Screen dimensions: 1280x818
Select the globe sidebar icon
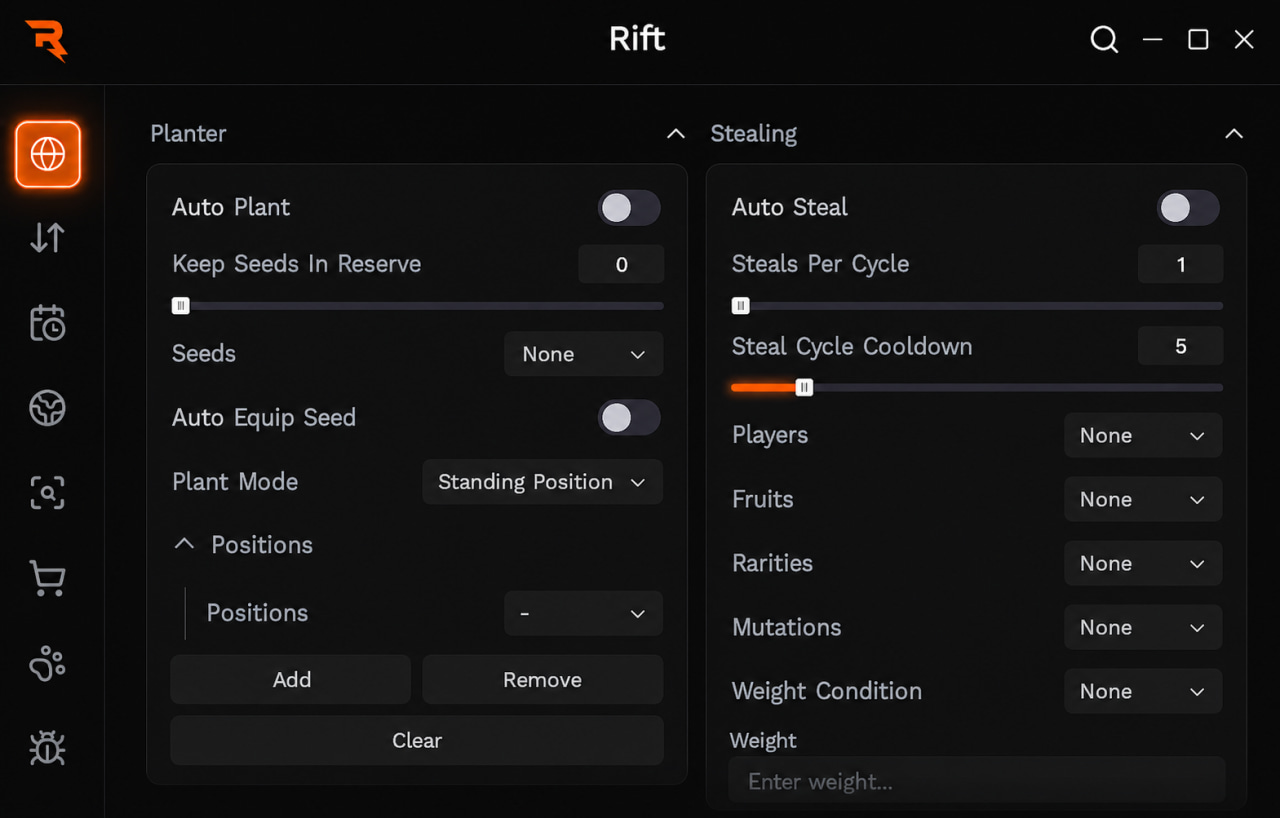click(48, 155)
